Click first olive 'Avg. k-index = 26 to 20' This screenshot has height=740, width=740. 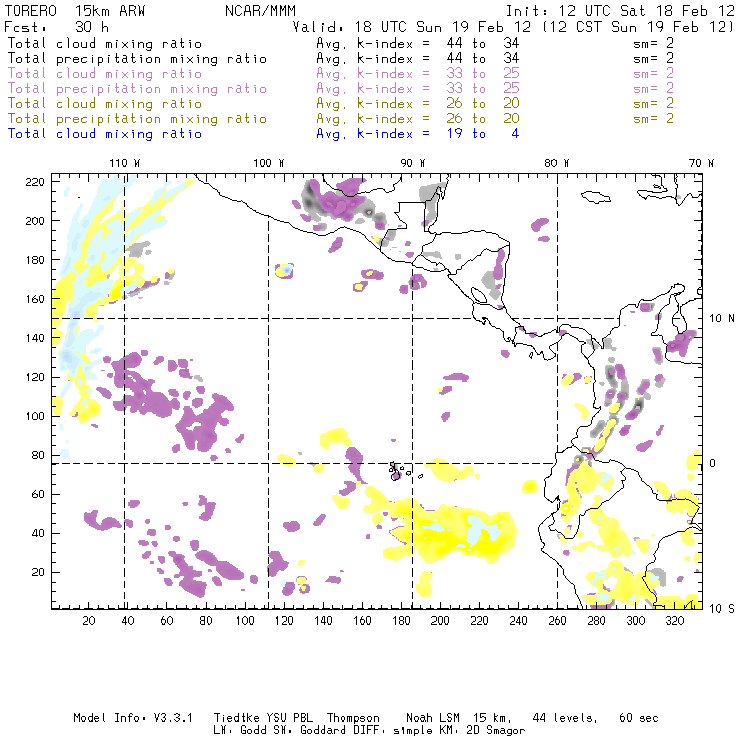418,103
